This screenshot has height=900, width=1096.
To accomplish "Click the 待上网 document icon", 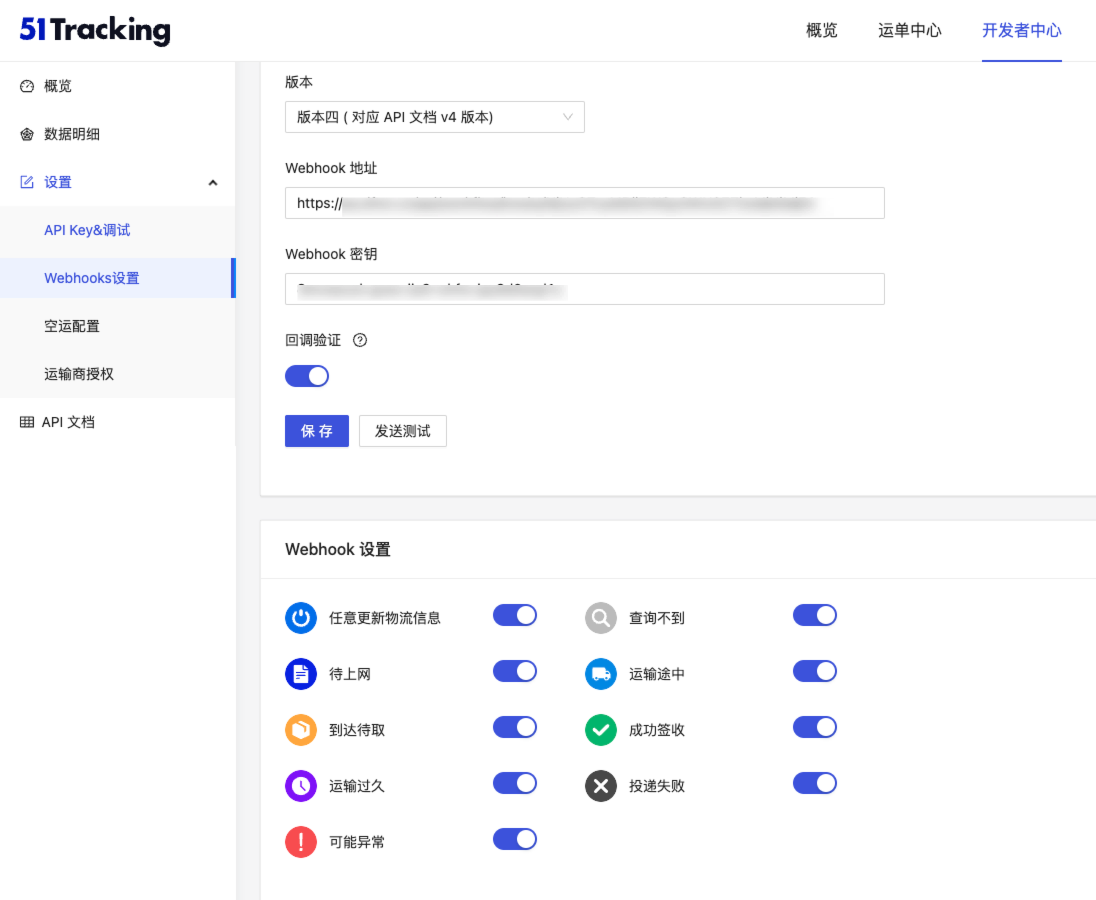I will point(301,674).
